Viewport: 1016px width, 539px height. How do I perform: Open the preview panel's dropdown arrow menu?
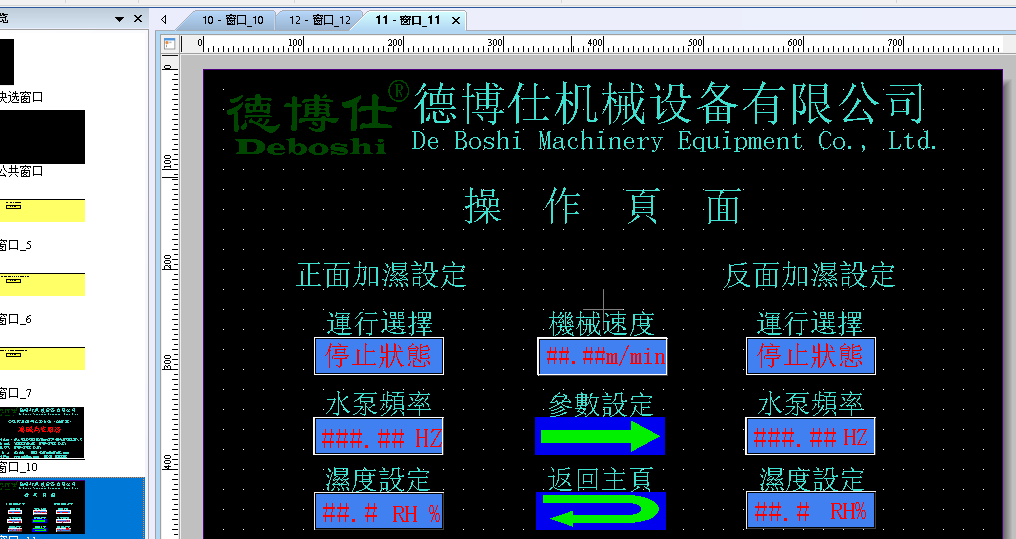pyautogui.click(x=119, y=19)
